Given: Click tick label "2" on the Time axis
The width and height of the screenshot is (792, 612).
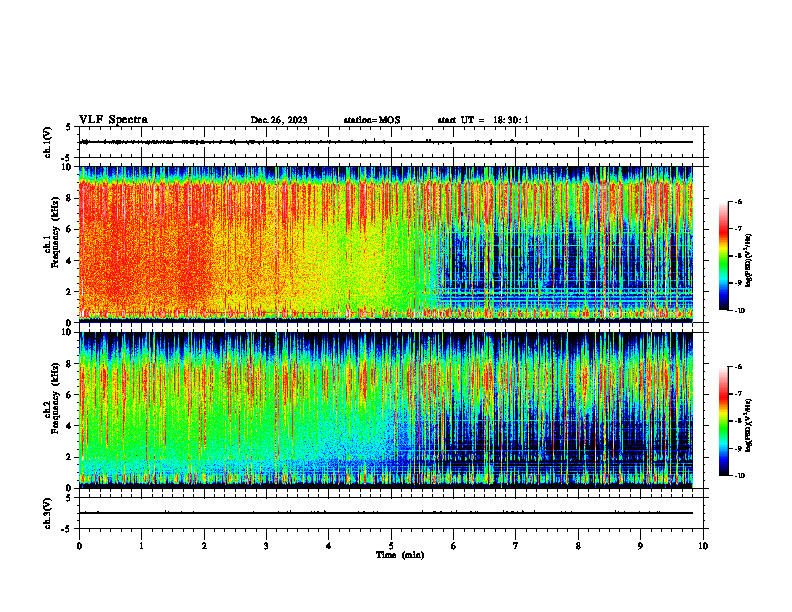Looking at the screenshot, I should coord(204,546).
